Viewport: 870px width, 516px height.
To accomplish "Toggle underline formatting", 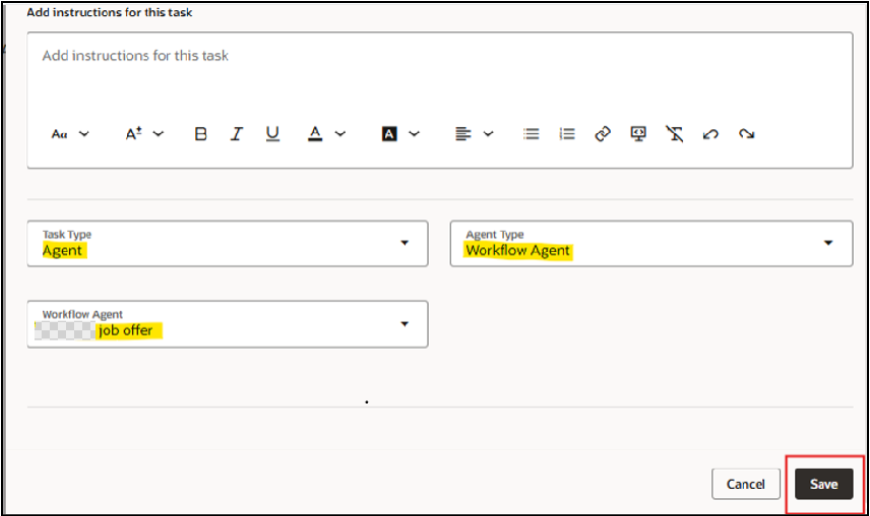I will coord(272,134).
